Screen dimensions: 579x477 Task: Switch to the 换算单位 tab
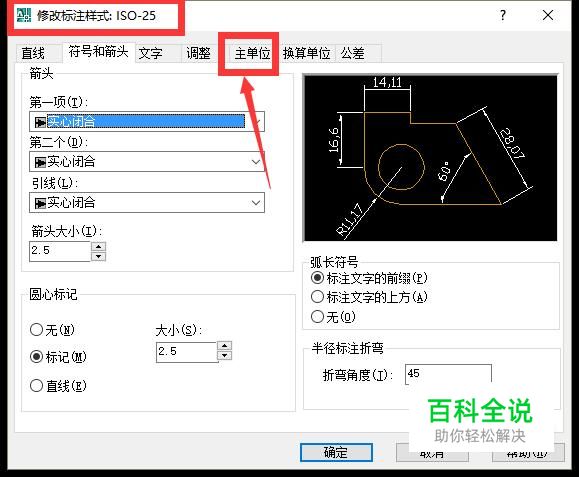[306, 53]
